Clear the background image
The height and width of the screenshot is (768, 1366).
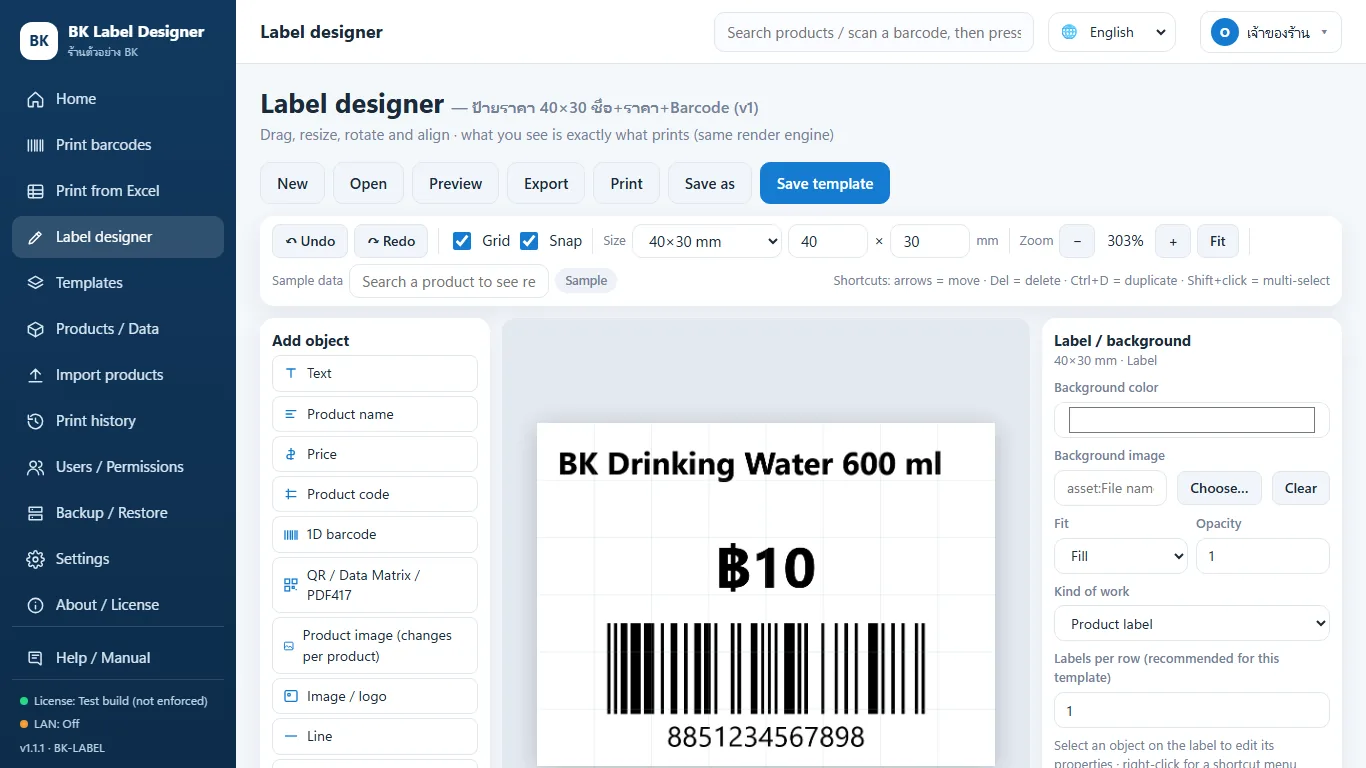tap(1301, 488)
